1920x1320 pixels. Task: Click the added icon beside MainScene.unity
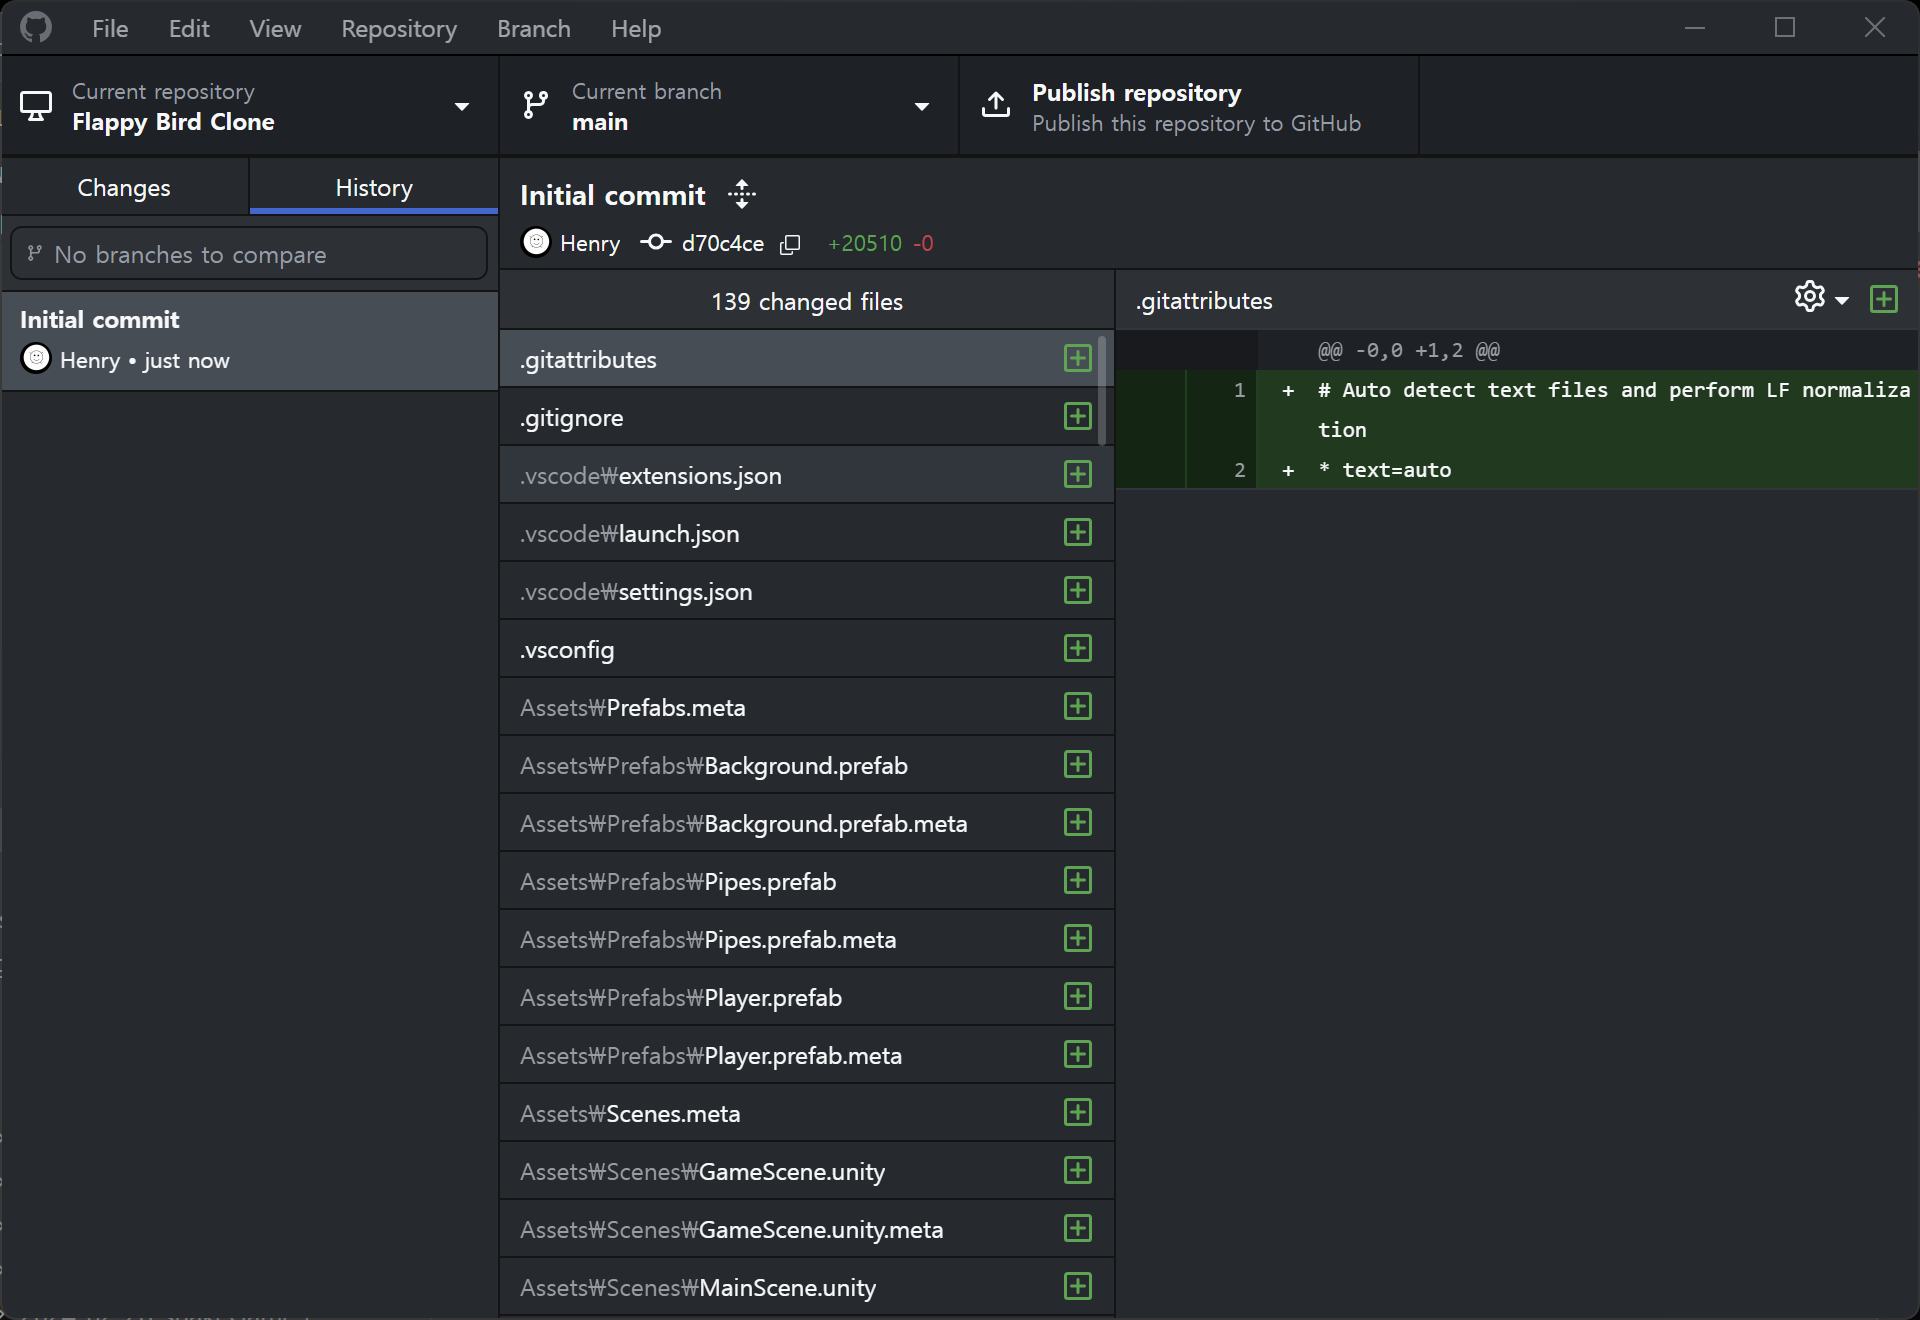click(x=1078, y=1287)
